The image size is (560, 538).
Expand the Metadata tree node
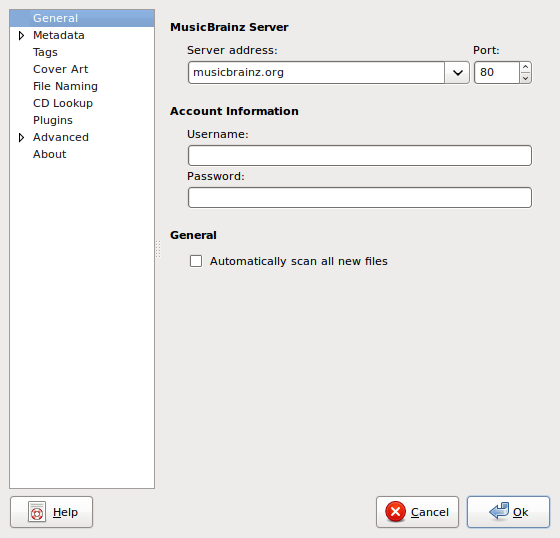click(21, 35)
